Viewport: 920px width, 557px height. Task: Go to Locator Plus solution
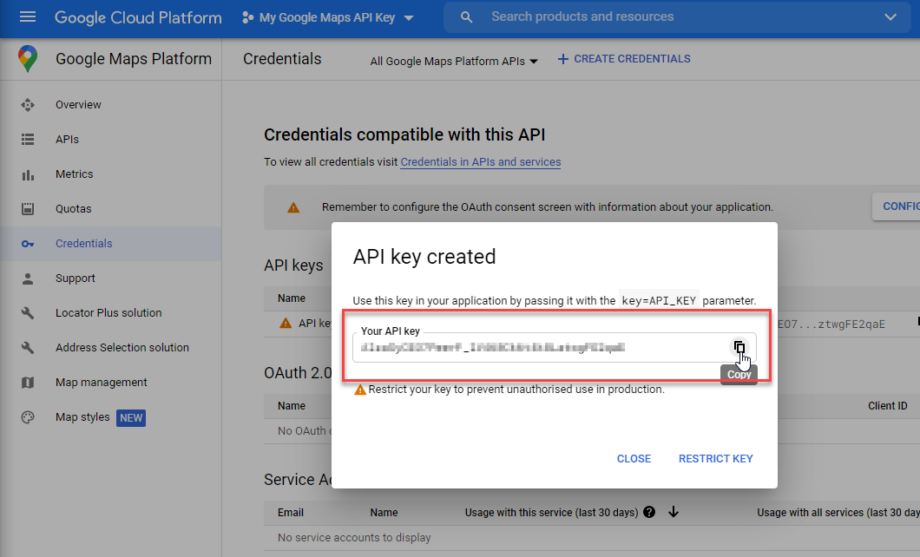pos(108,313)
